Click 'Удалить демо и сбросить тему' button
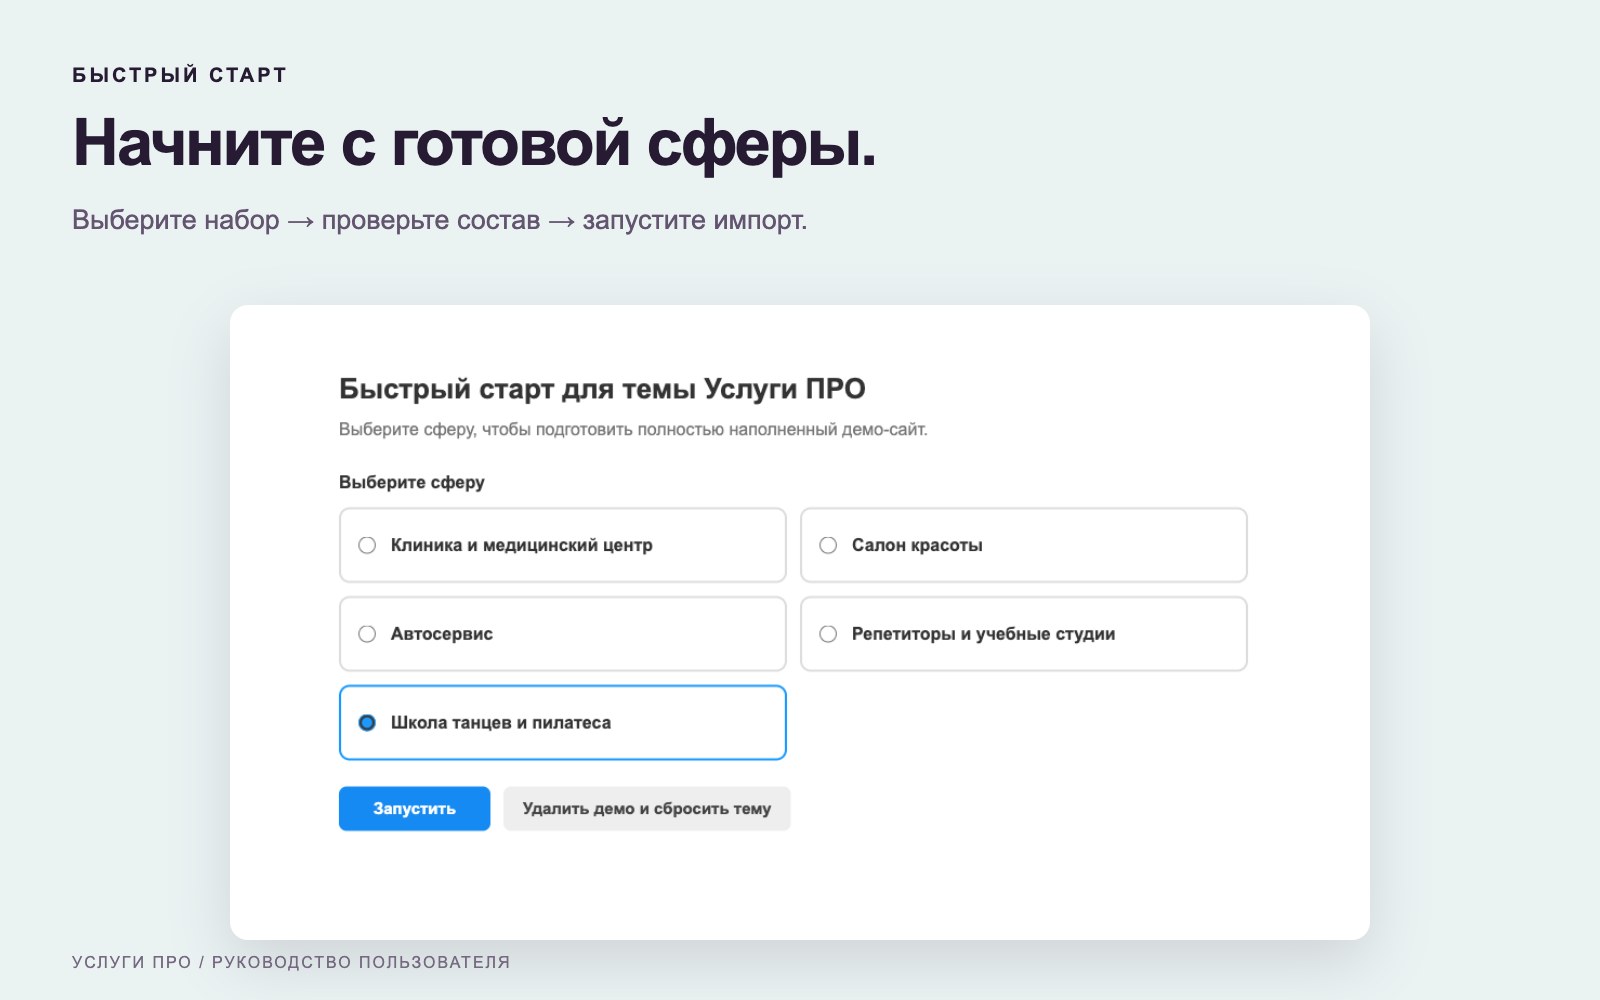The height and width of the screenshot is (1000, 1600). [646, 808]
